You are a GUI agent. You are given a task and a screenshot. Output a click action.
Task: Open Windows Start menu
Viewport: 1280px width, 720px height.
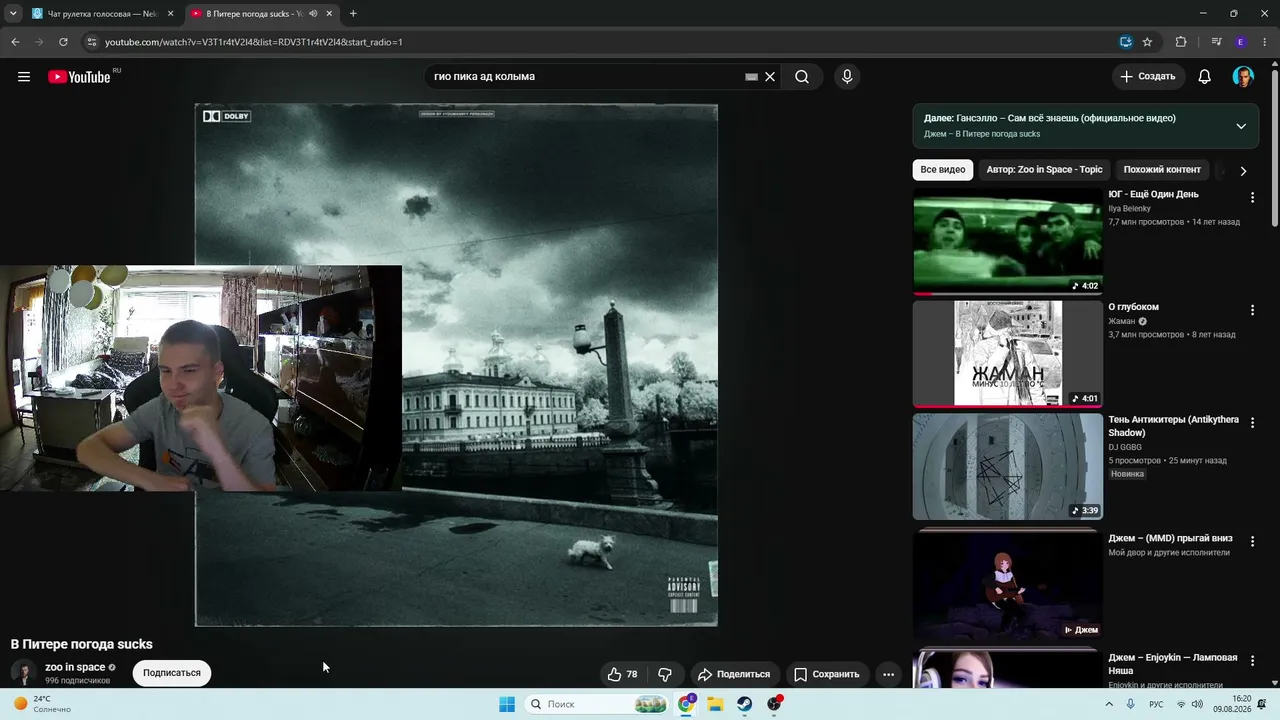click(507, 704)
